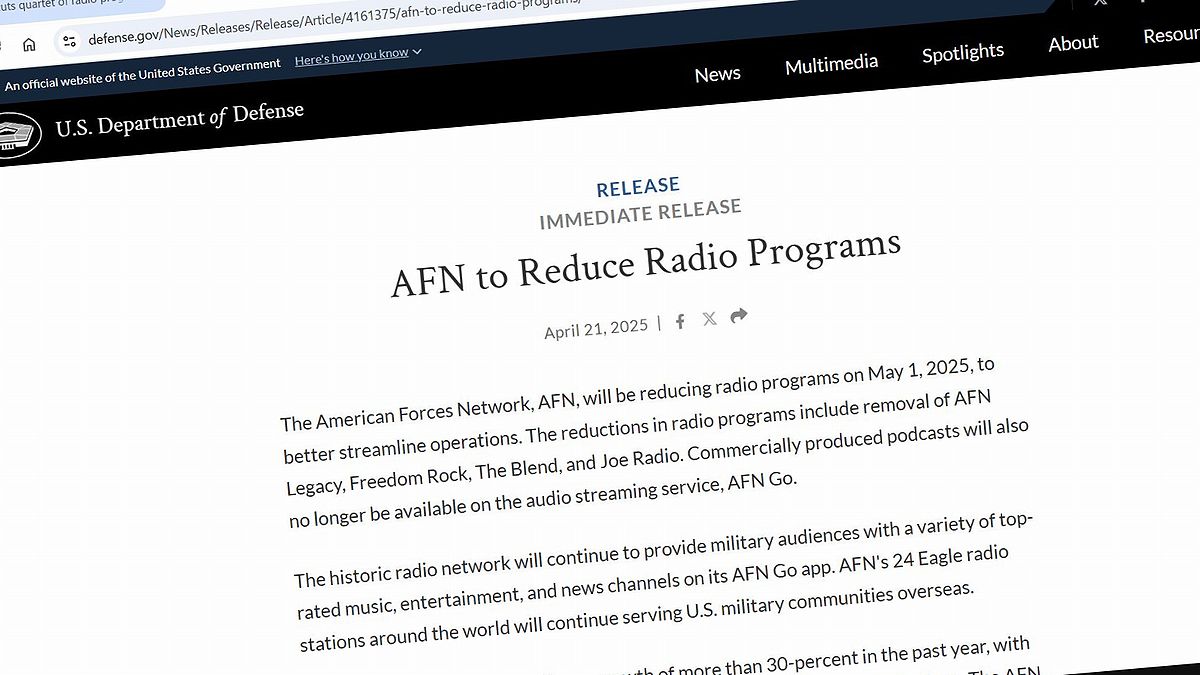Open the About menu
The height and width of the screenshot is (675, 1200).
click(1073, 43)
